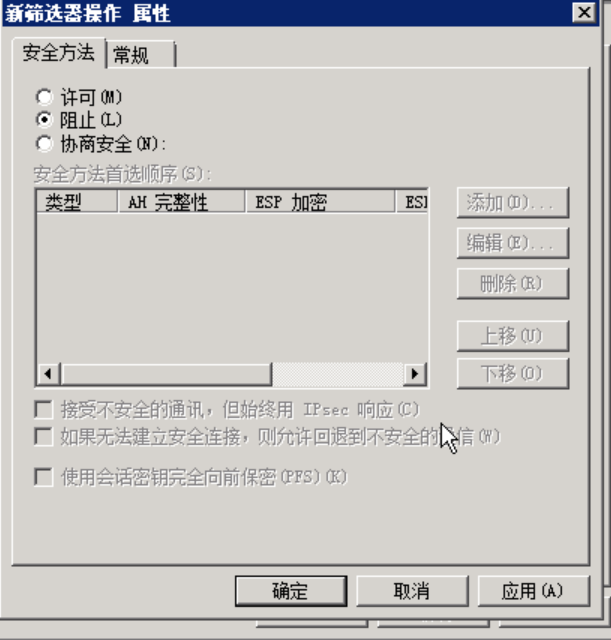
Task: Click the horizontal scrollbar thumb
Action: tap(167, 373)
